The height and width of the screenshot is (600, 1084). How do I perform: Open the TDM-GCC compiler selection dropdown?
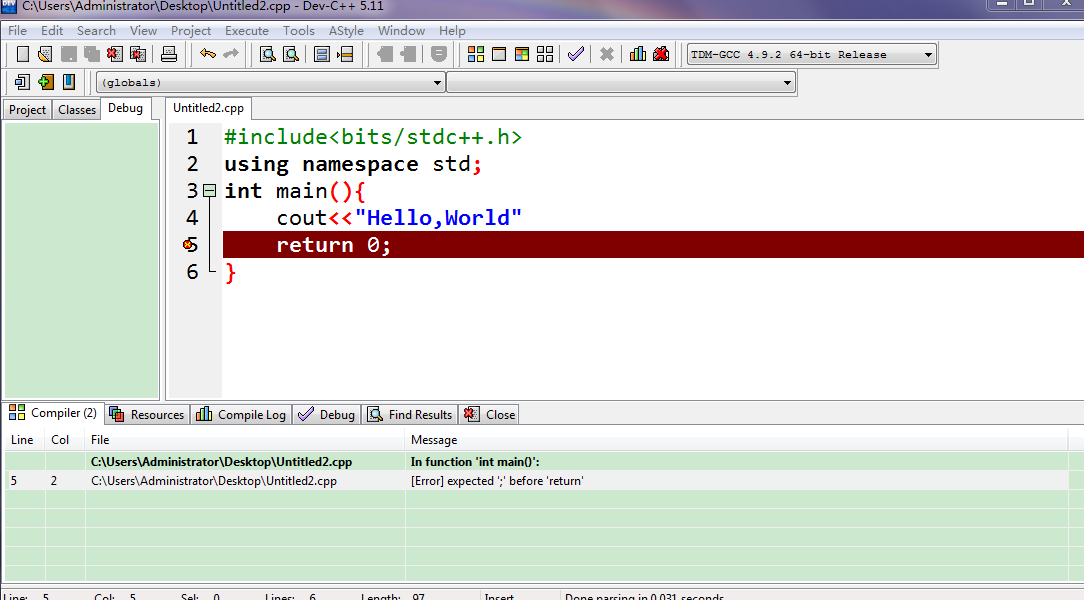click(x=928, y=55)
